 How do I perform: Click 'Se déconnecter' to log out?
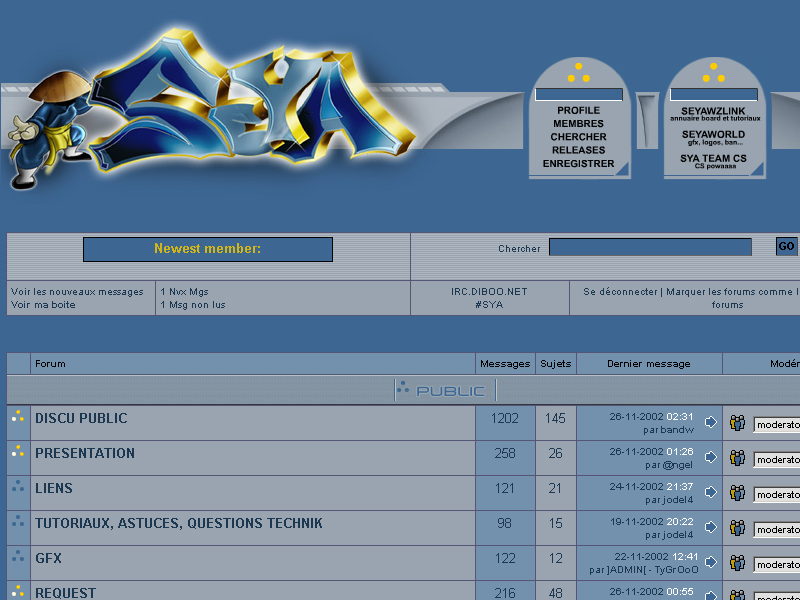click(x=621, y=292)
